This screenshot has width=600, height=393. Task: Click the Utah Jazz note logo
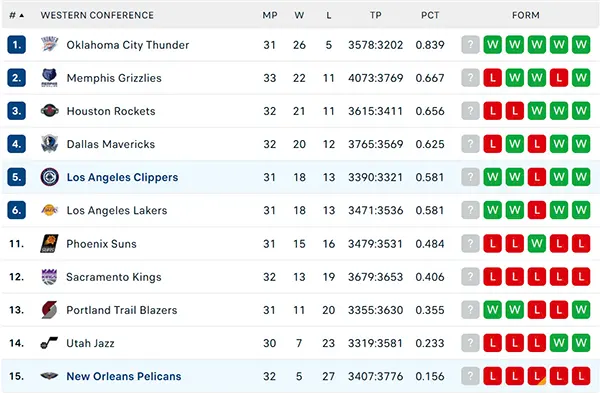49,343
